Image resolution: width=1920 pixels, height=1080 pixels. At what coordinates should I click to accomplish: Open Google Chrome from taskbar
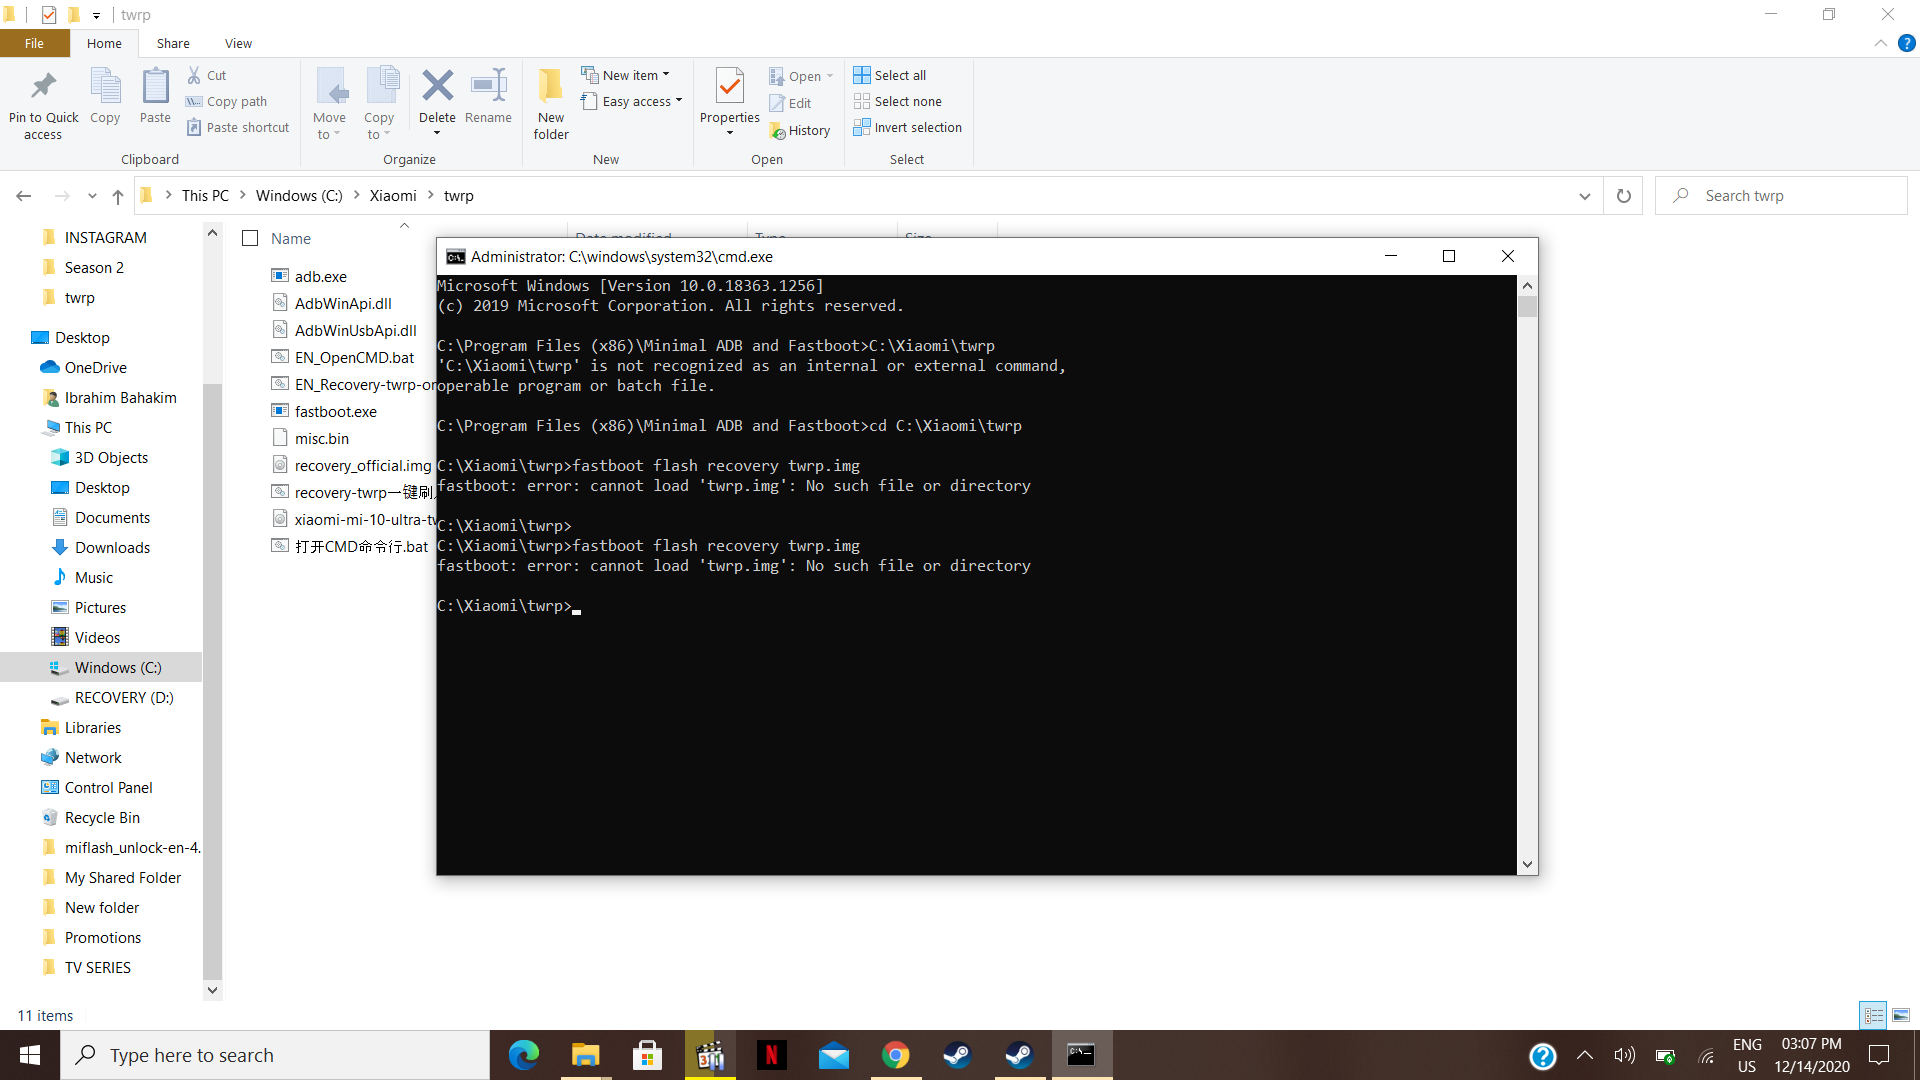[x=895, y=1055]
